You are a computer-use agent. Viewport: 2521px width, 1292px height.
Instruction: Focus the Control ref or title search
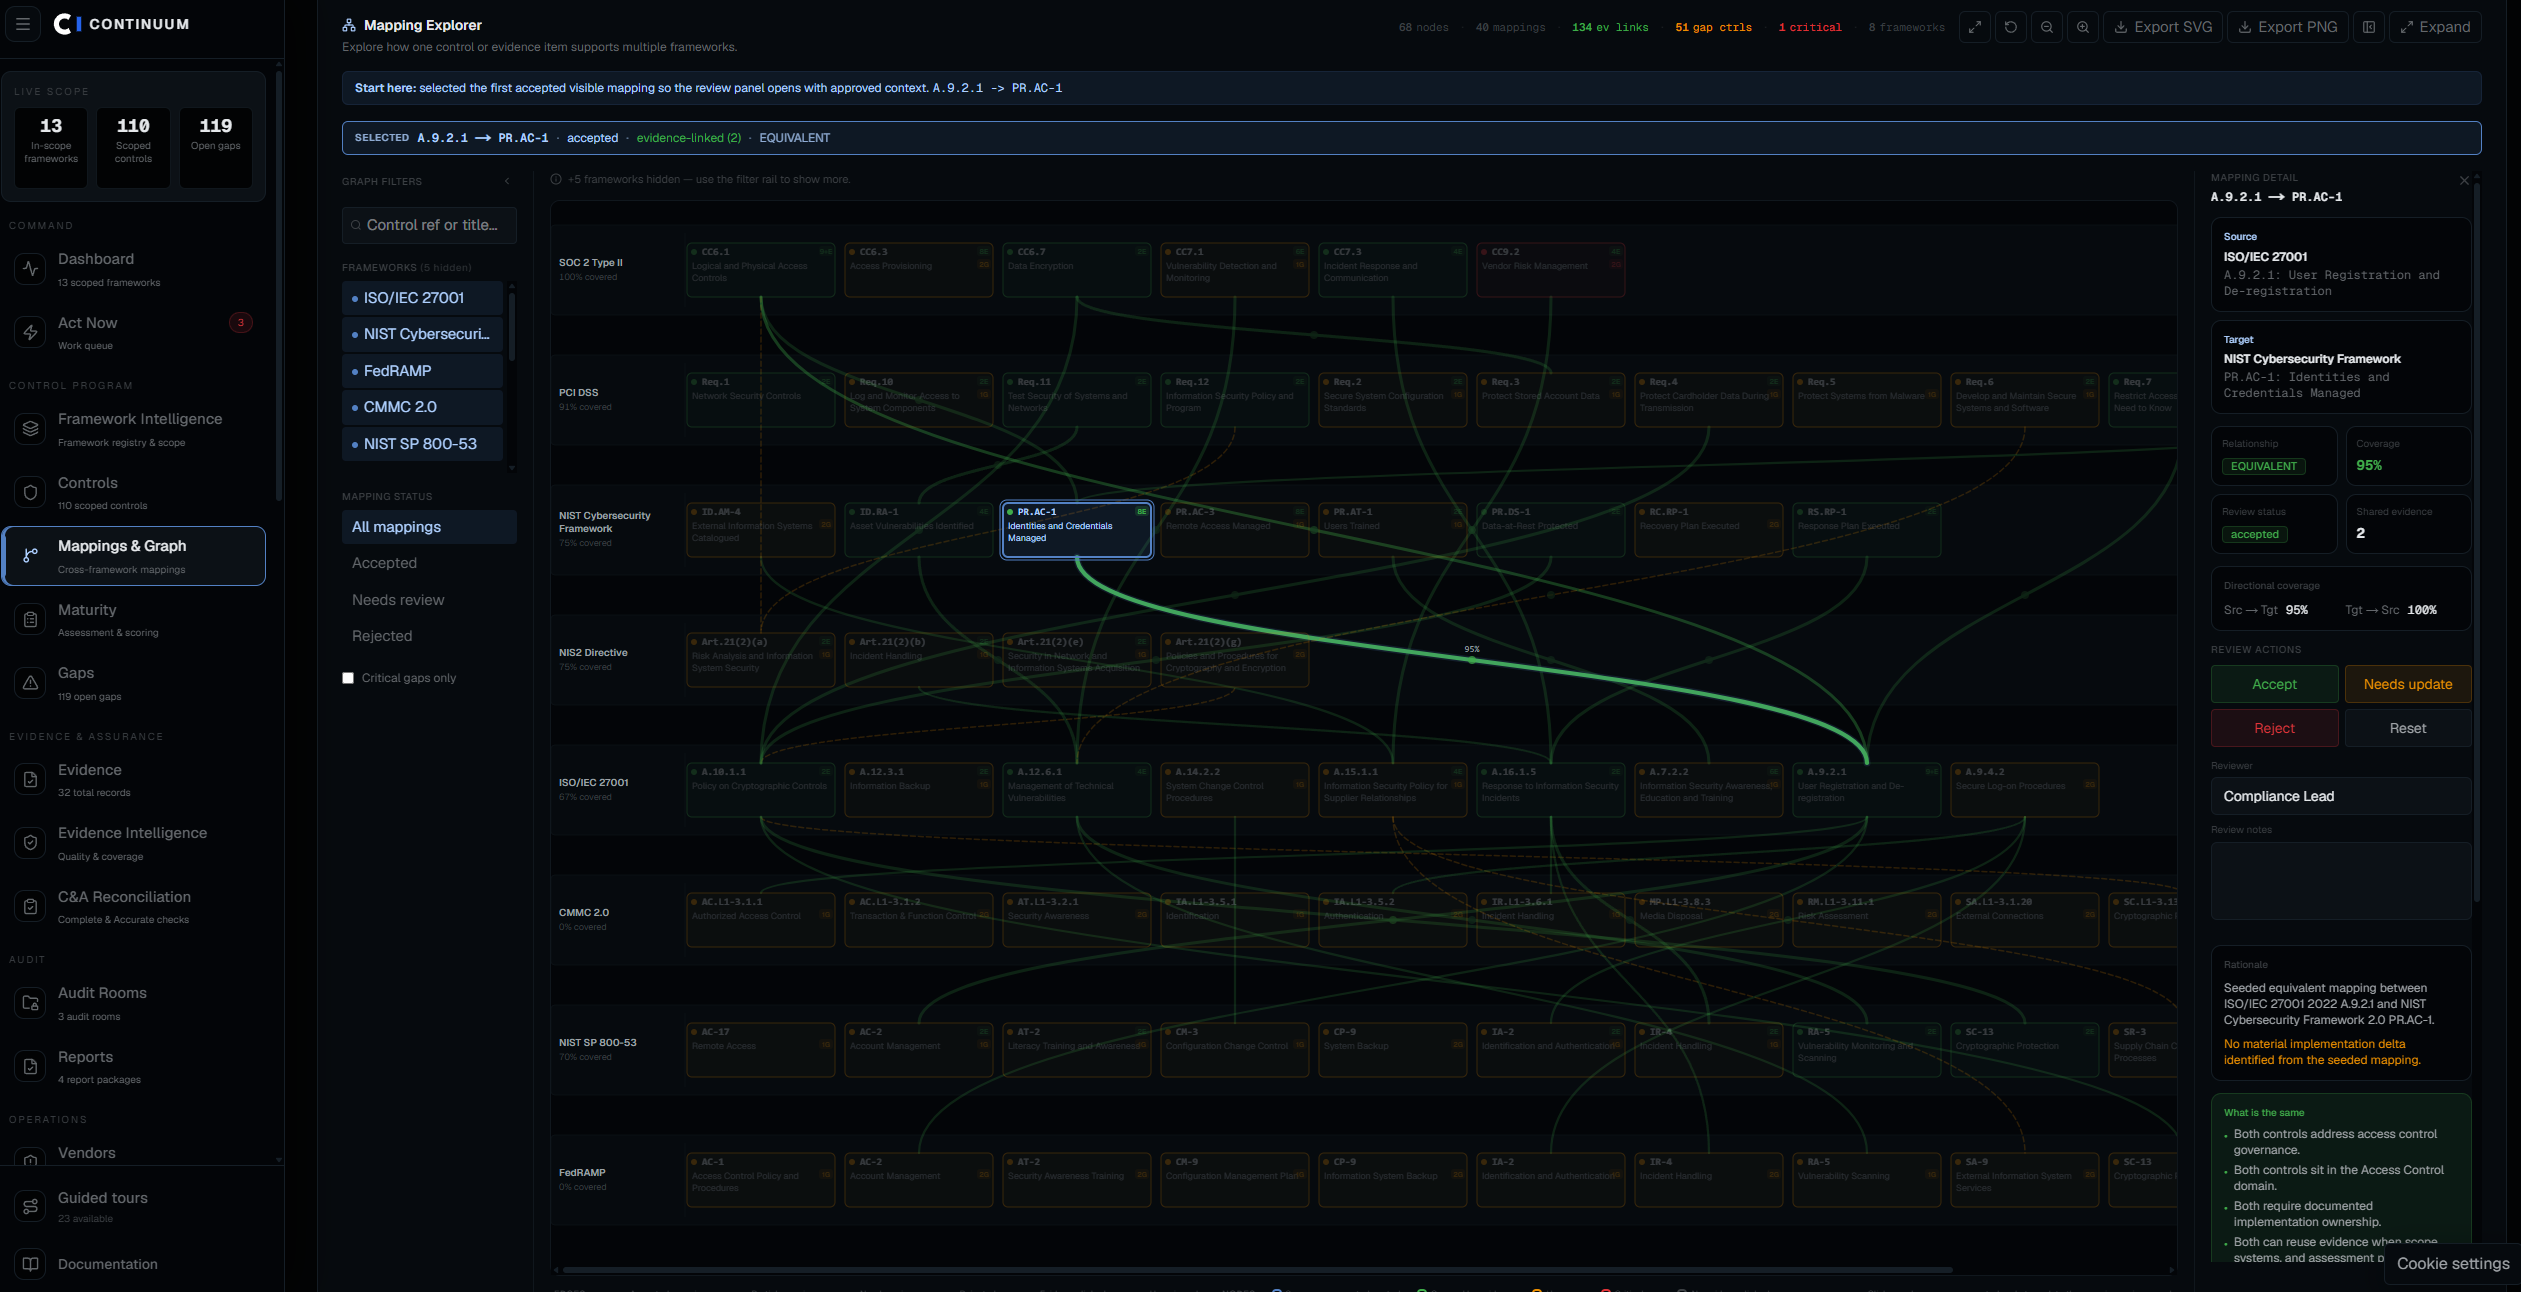pyautogui.click(x=429, y=225)
